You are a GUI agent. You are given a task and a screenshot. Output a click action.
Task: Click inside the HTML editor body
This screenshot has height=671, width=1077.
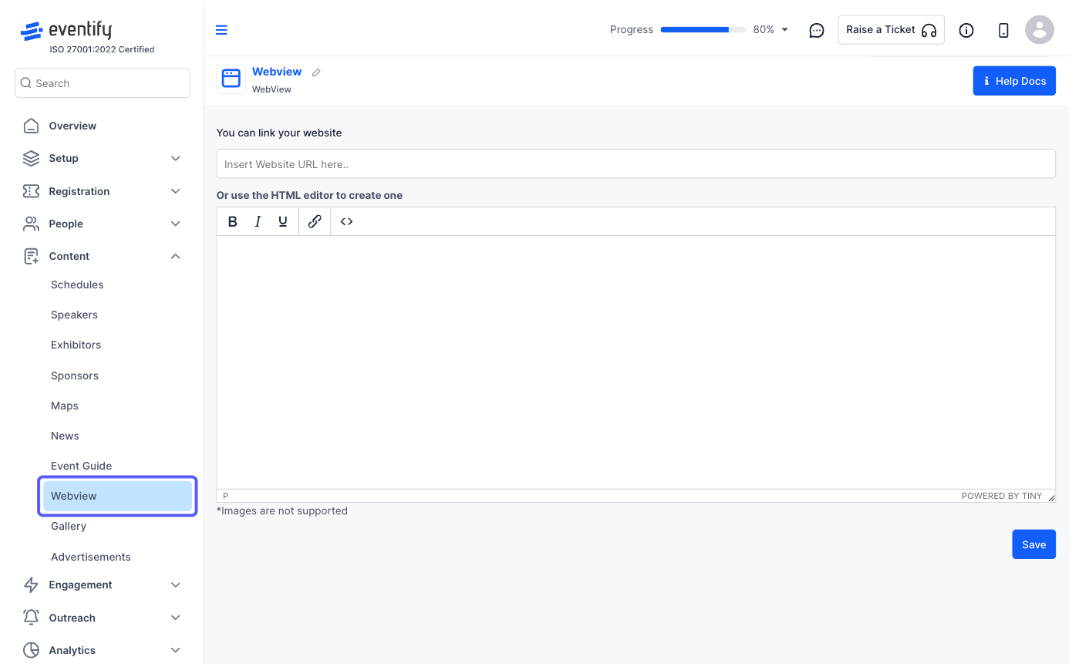pos(635,363)
